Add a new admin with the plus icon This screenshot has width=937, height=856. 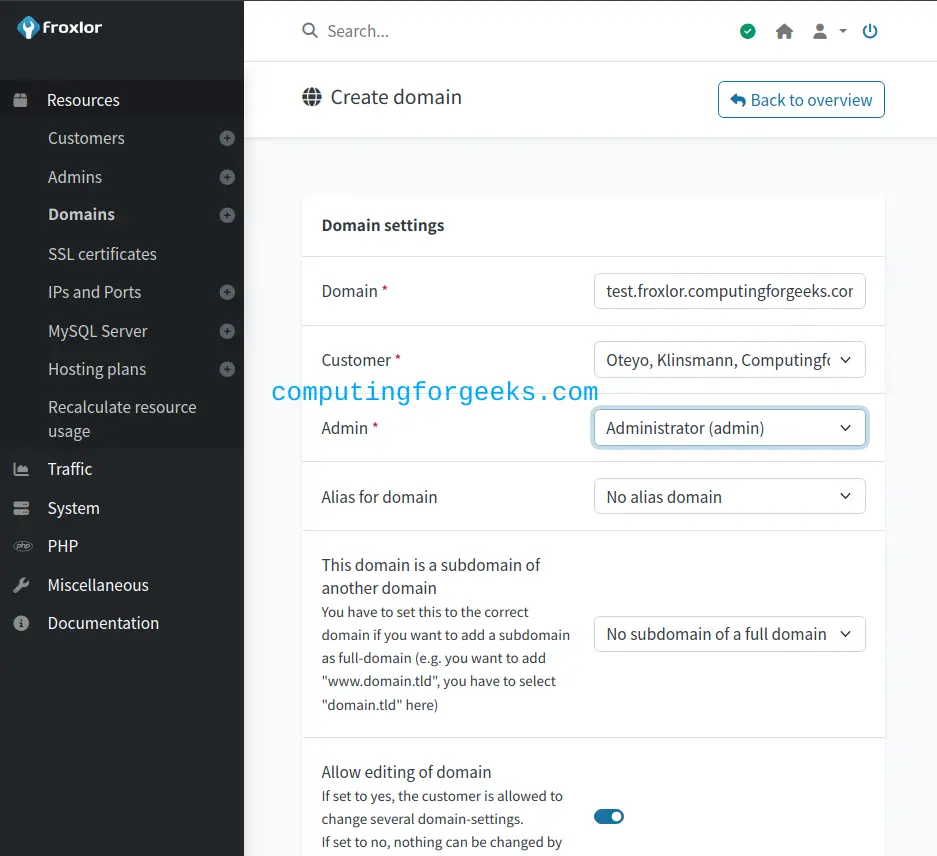(227, 178)
